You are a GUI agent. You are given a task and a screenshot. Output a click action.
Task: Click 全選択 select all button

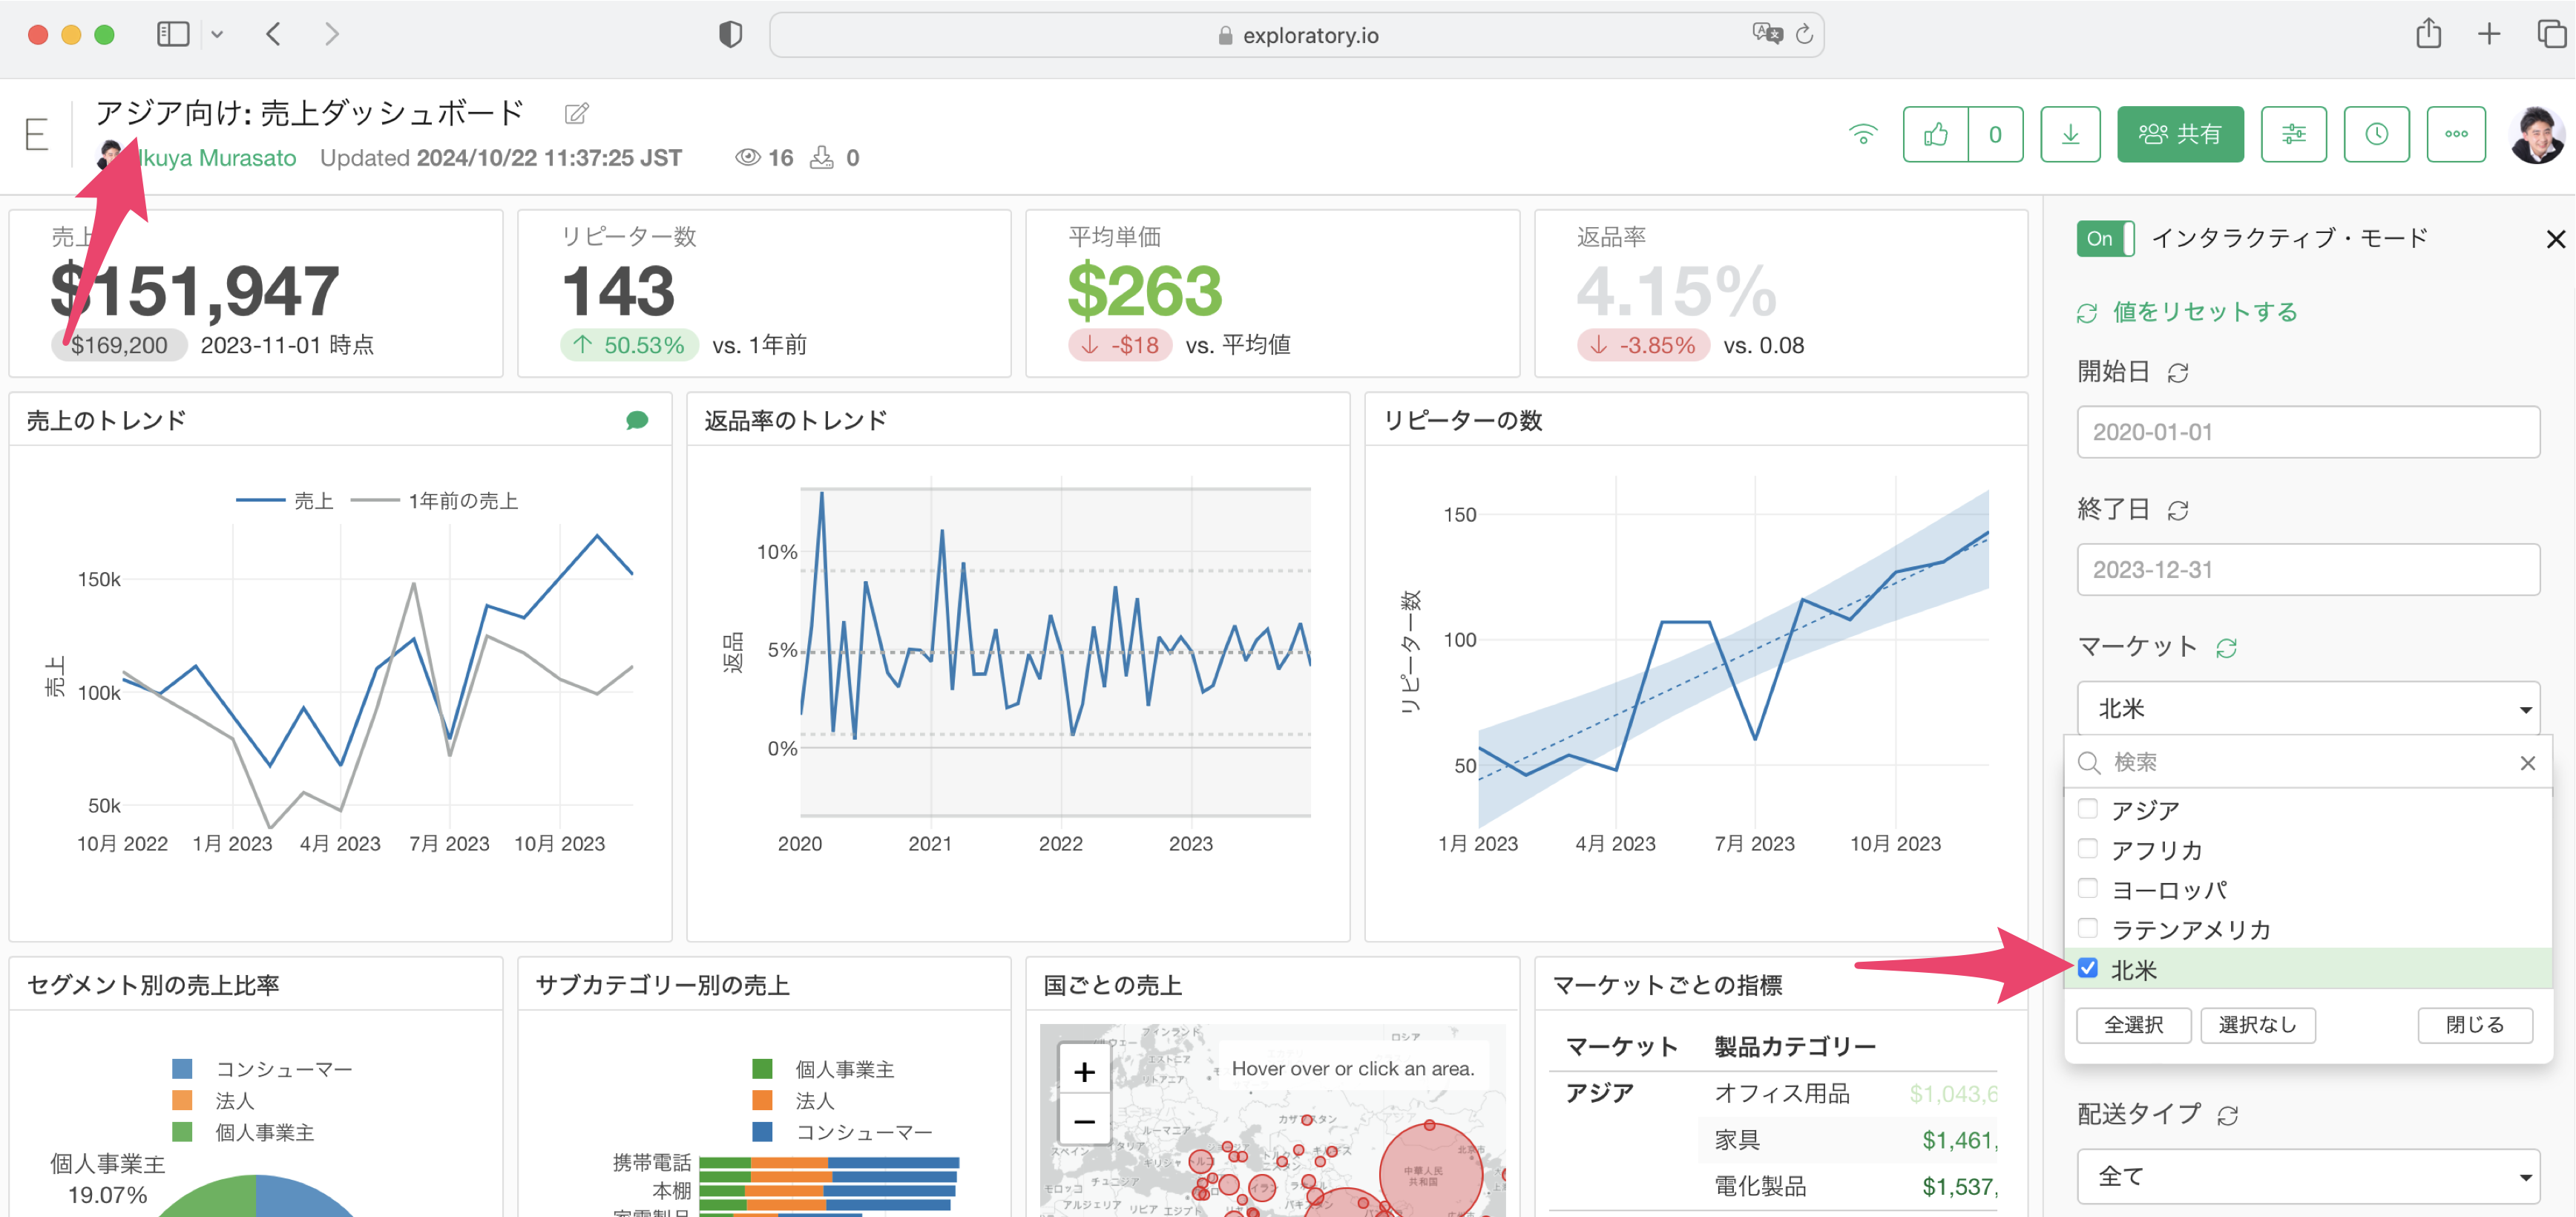pos(2134,1025)
